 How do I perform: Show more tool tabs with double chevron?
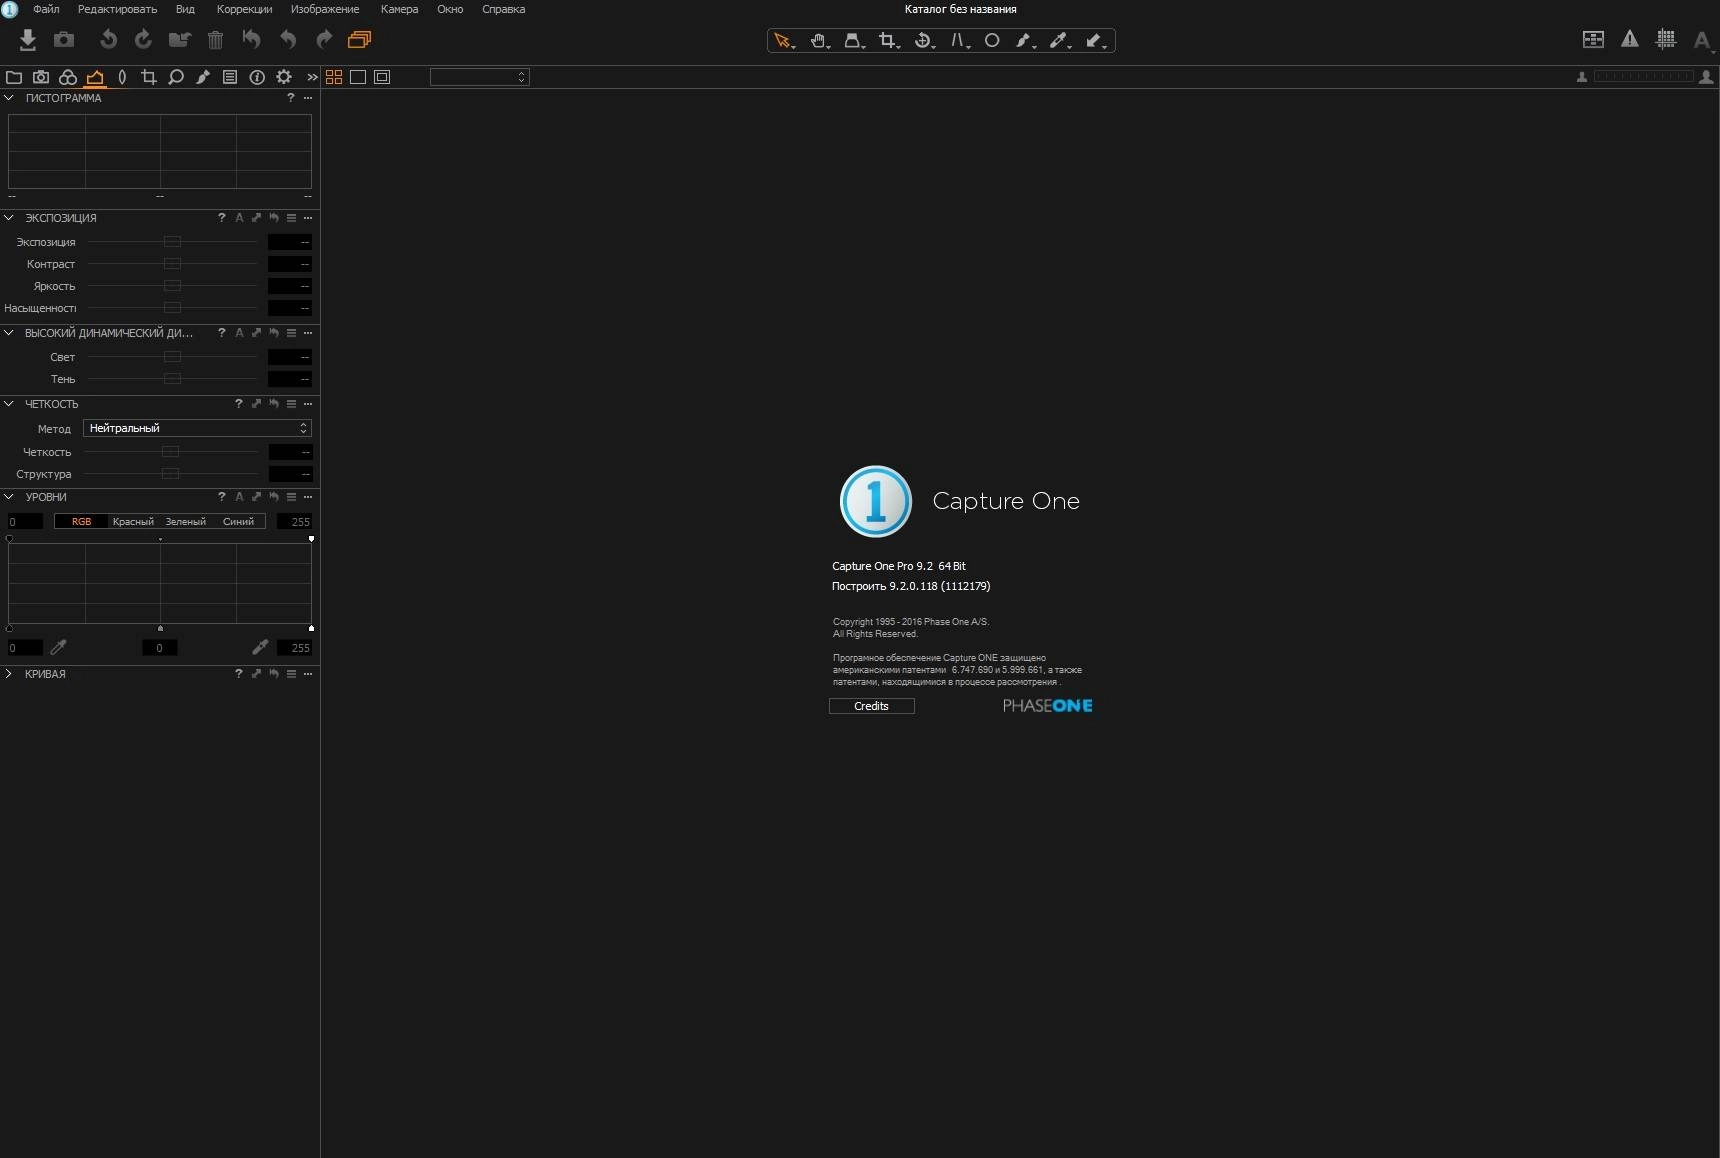click(x=312, y=77)
